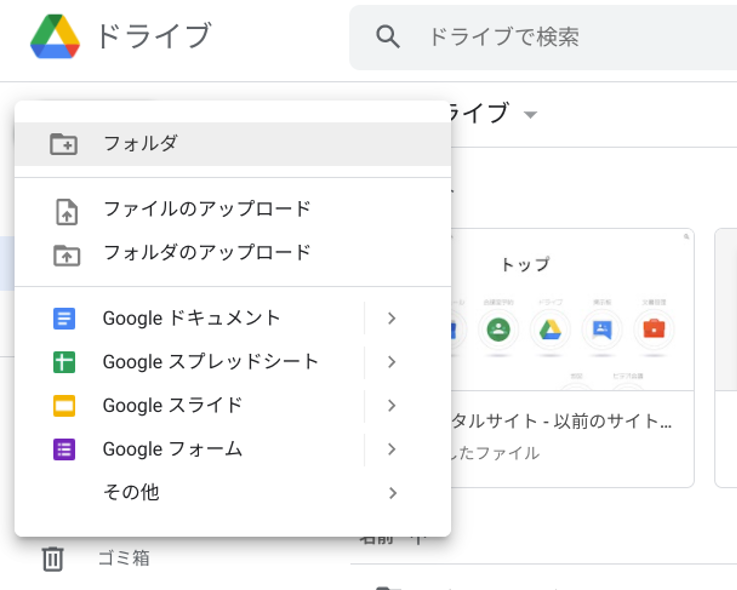Click the folder upload icon

pos(66,255)
